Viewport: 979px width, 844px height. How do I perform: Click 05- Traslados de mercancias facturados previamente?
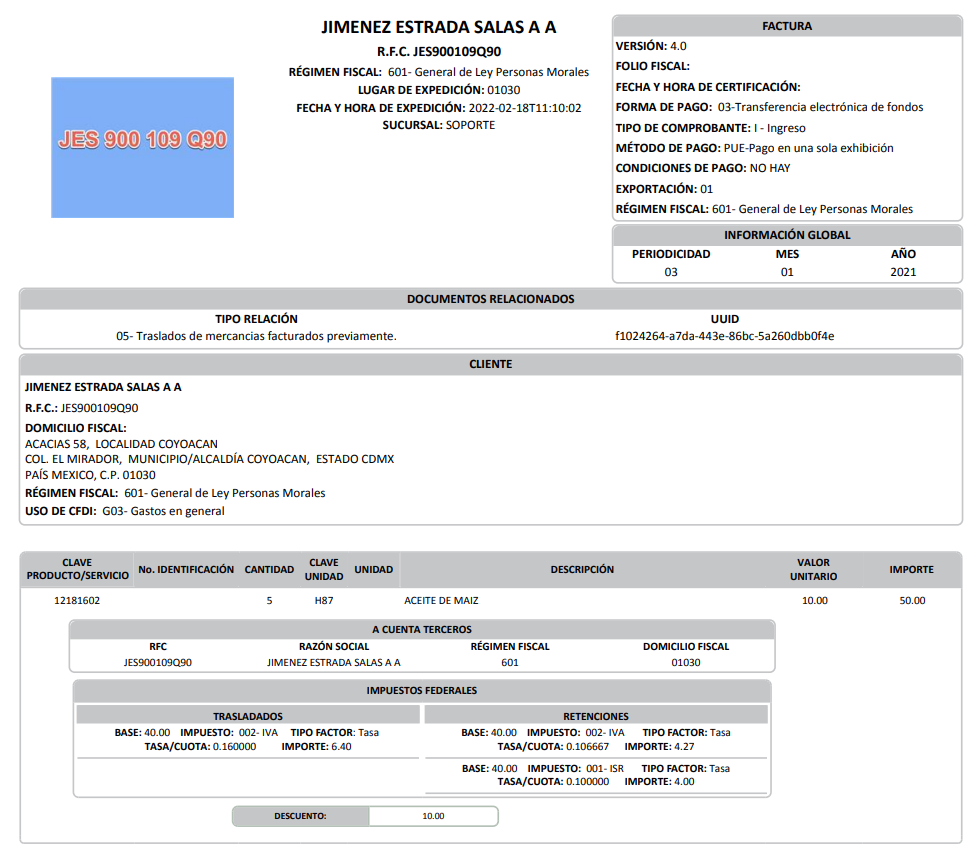tap(256, 336)
